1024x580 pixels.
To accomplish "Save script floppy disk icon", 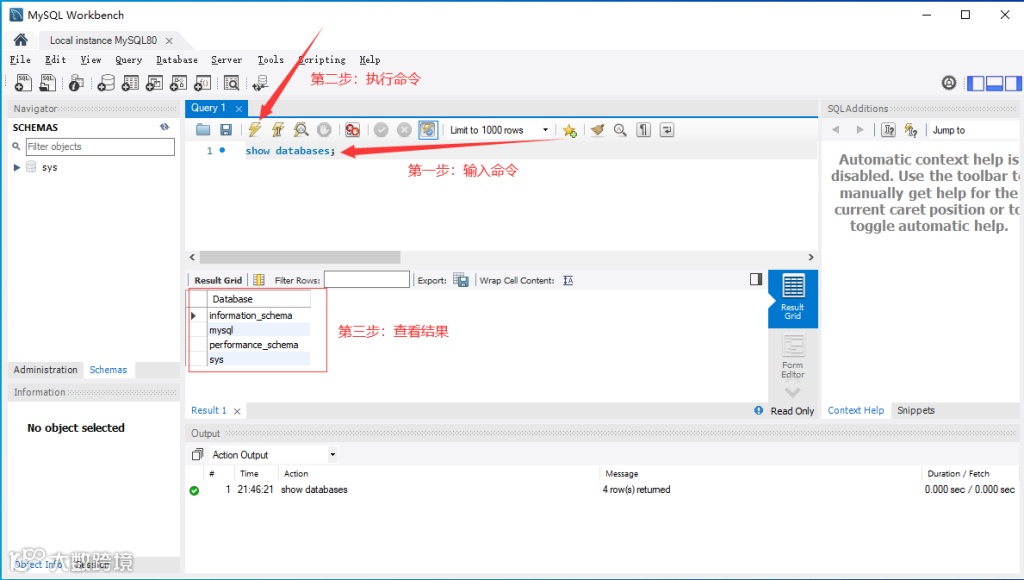I will tap(226, 130).
